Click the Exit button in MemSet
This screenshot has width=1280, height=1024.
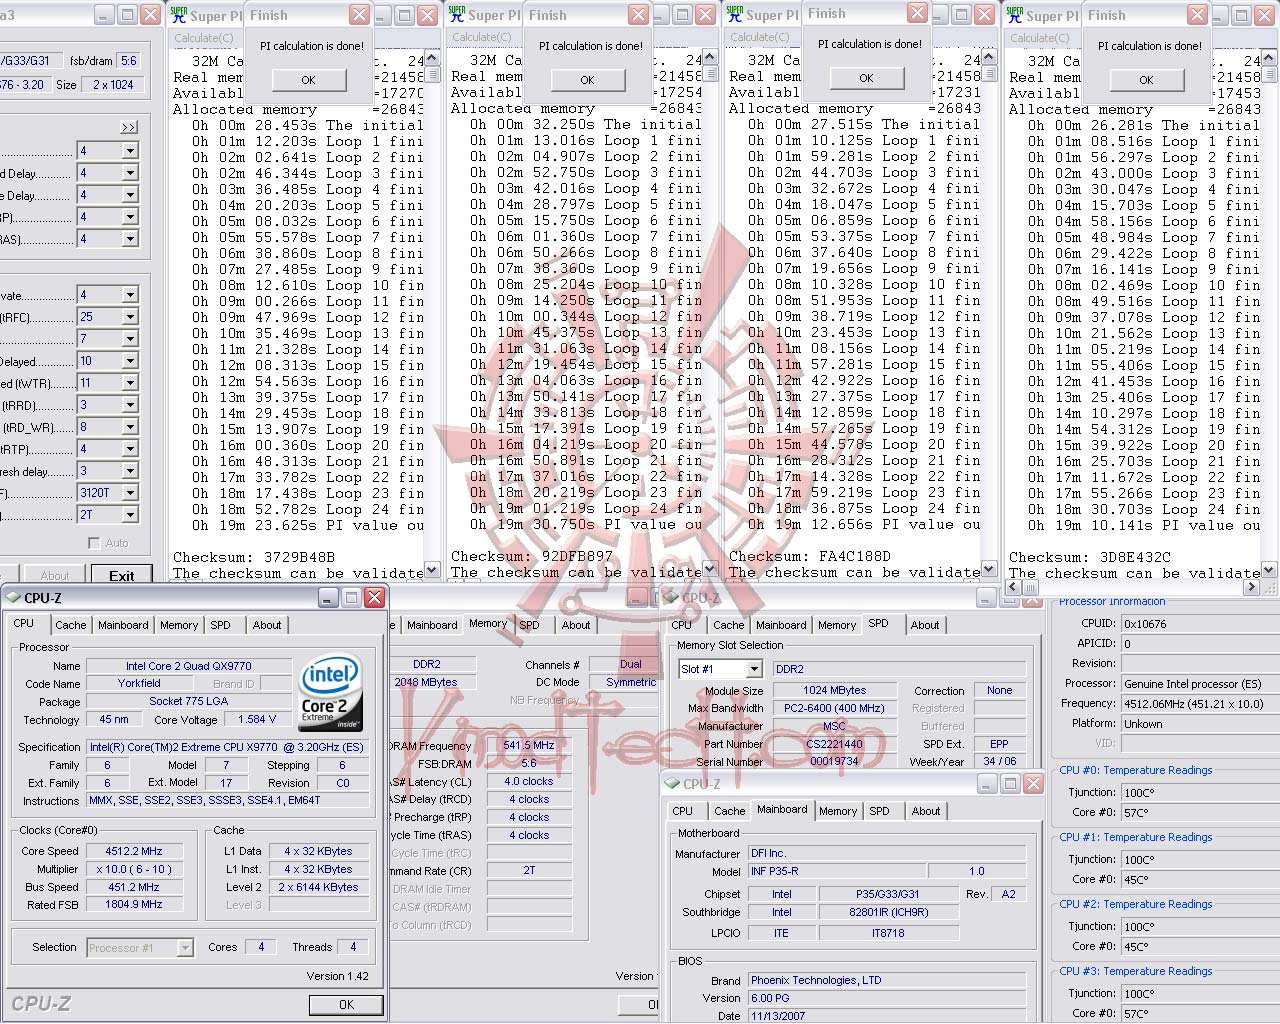pyautogui.click(x=121, y=575)
